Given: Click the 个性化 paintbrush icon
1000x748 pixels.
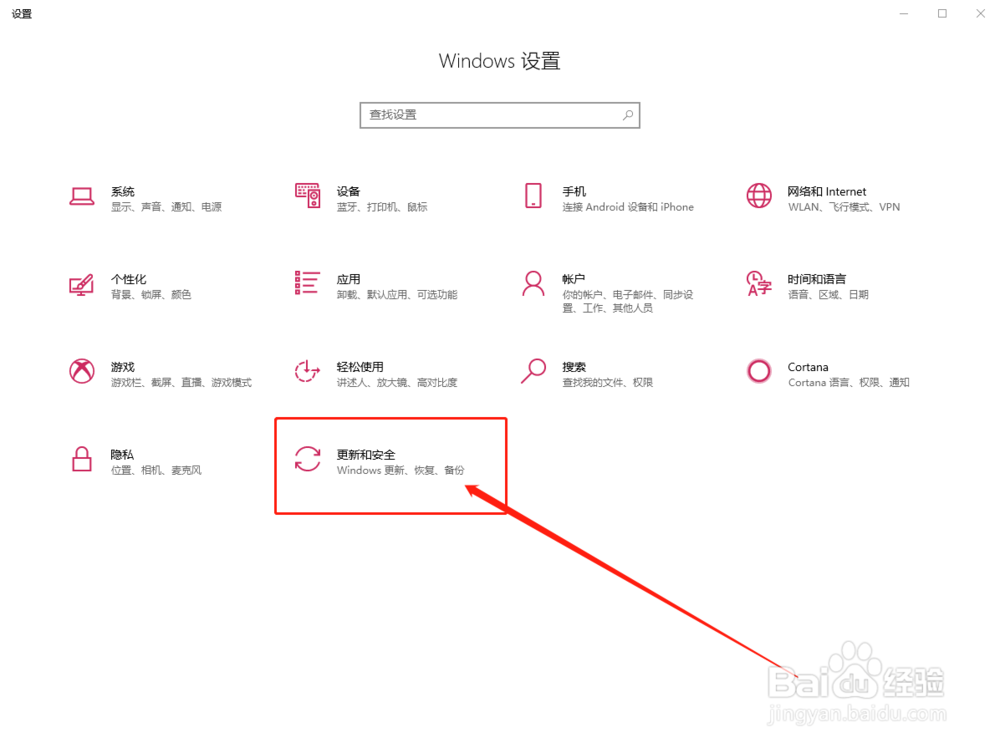Looking at the screenshot, I should 82,284.
